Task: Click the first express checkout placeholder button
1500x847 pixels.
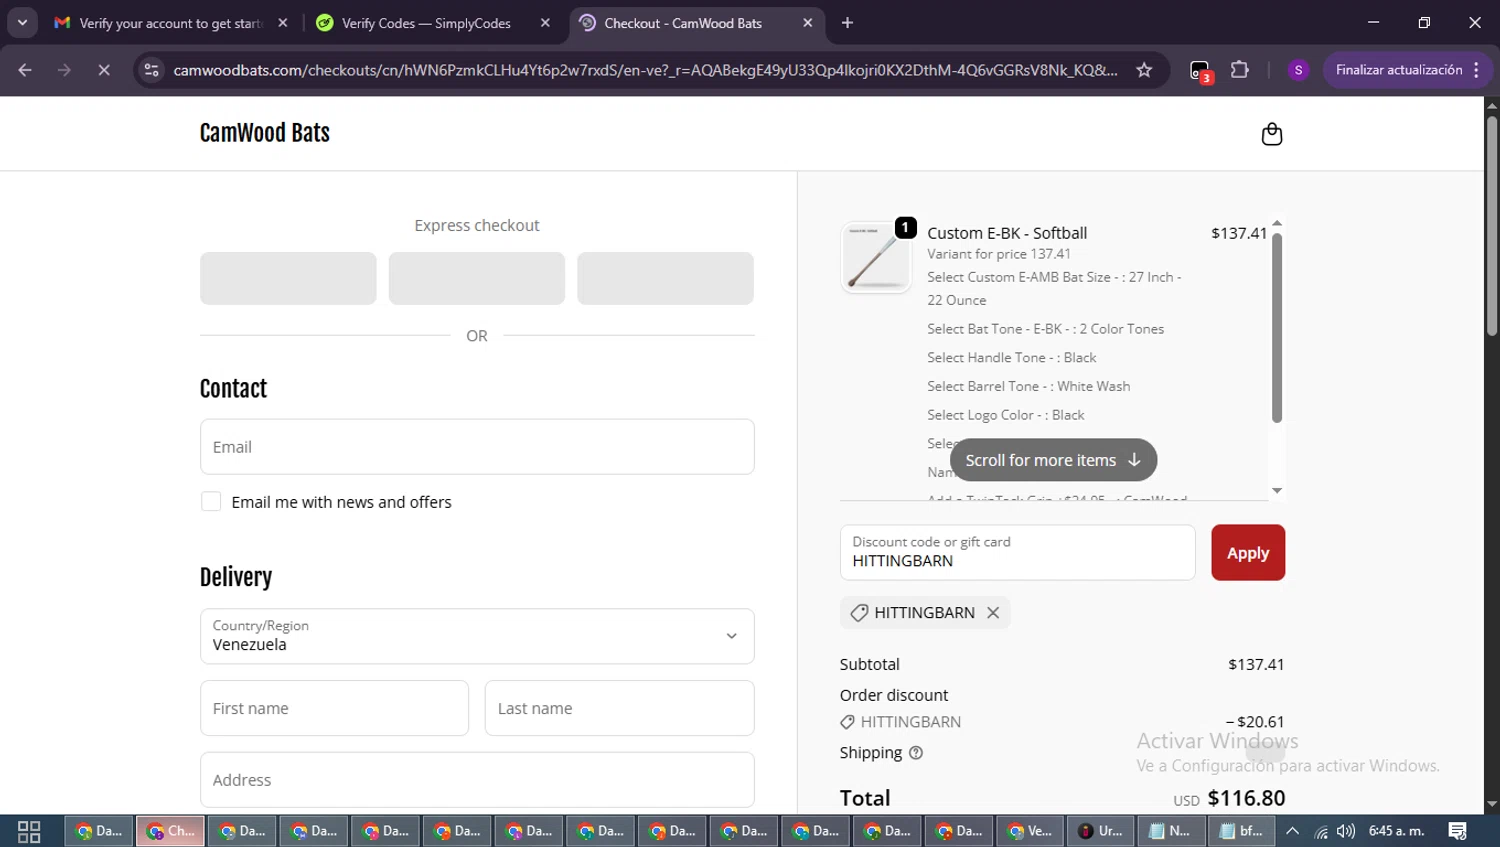Action: pos(288,278)
